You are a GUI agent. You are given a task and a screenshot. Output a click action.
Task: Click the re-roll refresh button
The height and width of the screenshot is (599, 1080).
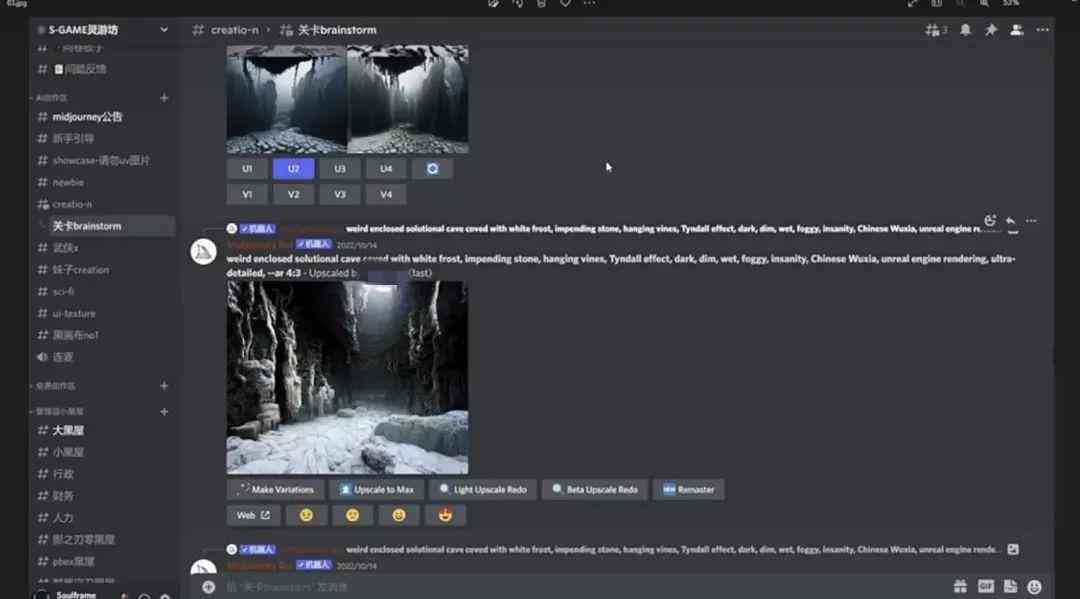432,169
